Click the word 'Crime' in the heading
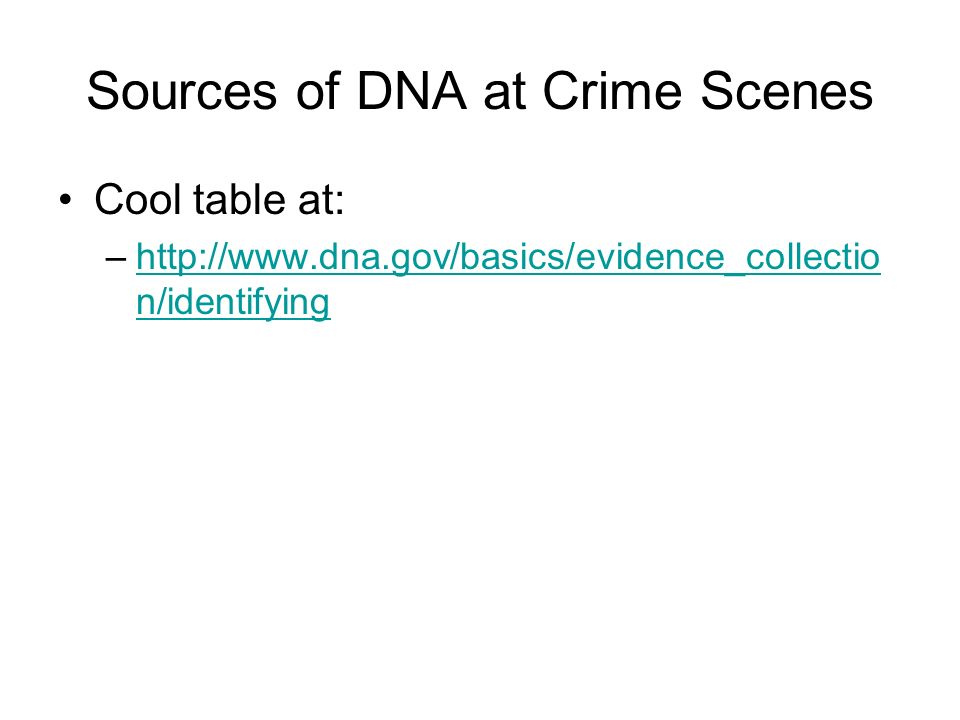 click(x=612, y=91)
